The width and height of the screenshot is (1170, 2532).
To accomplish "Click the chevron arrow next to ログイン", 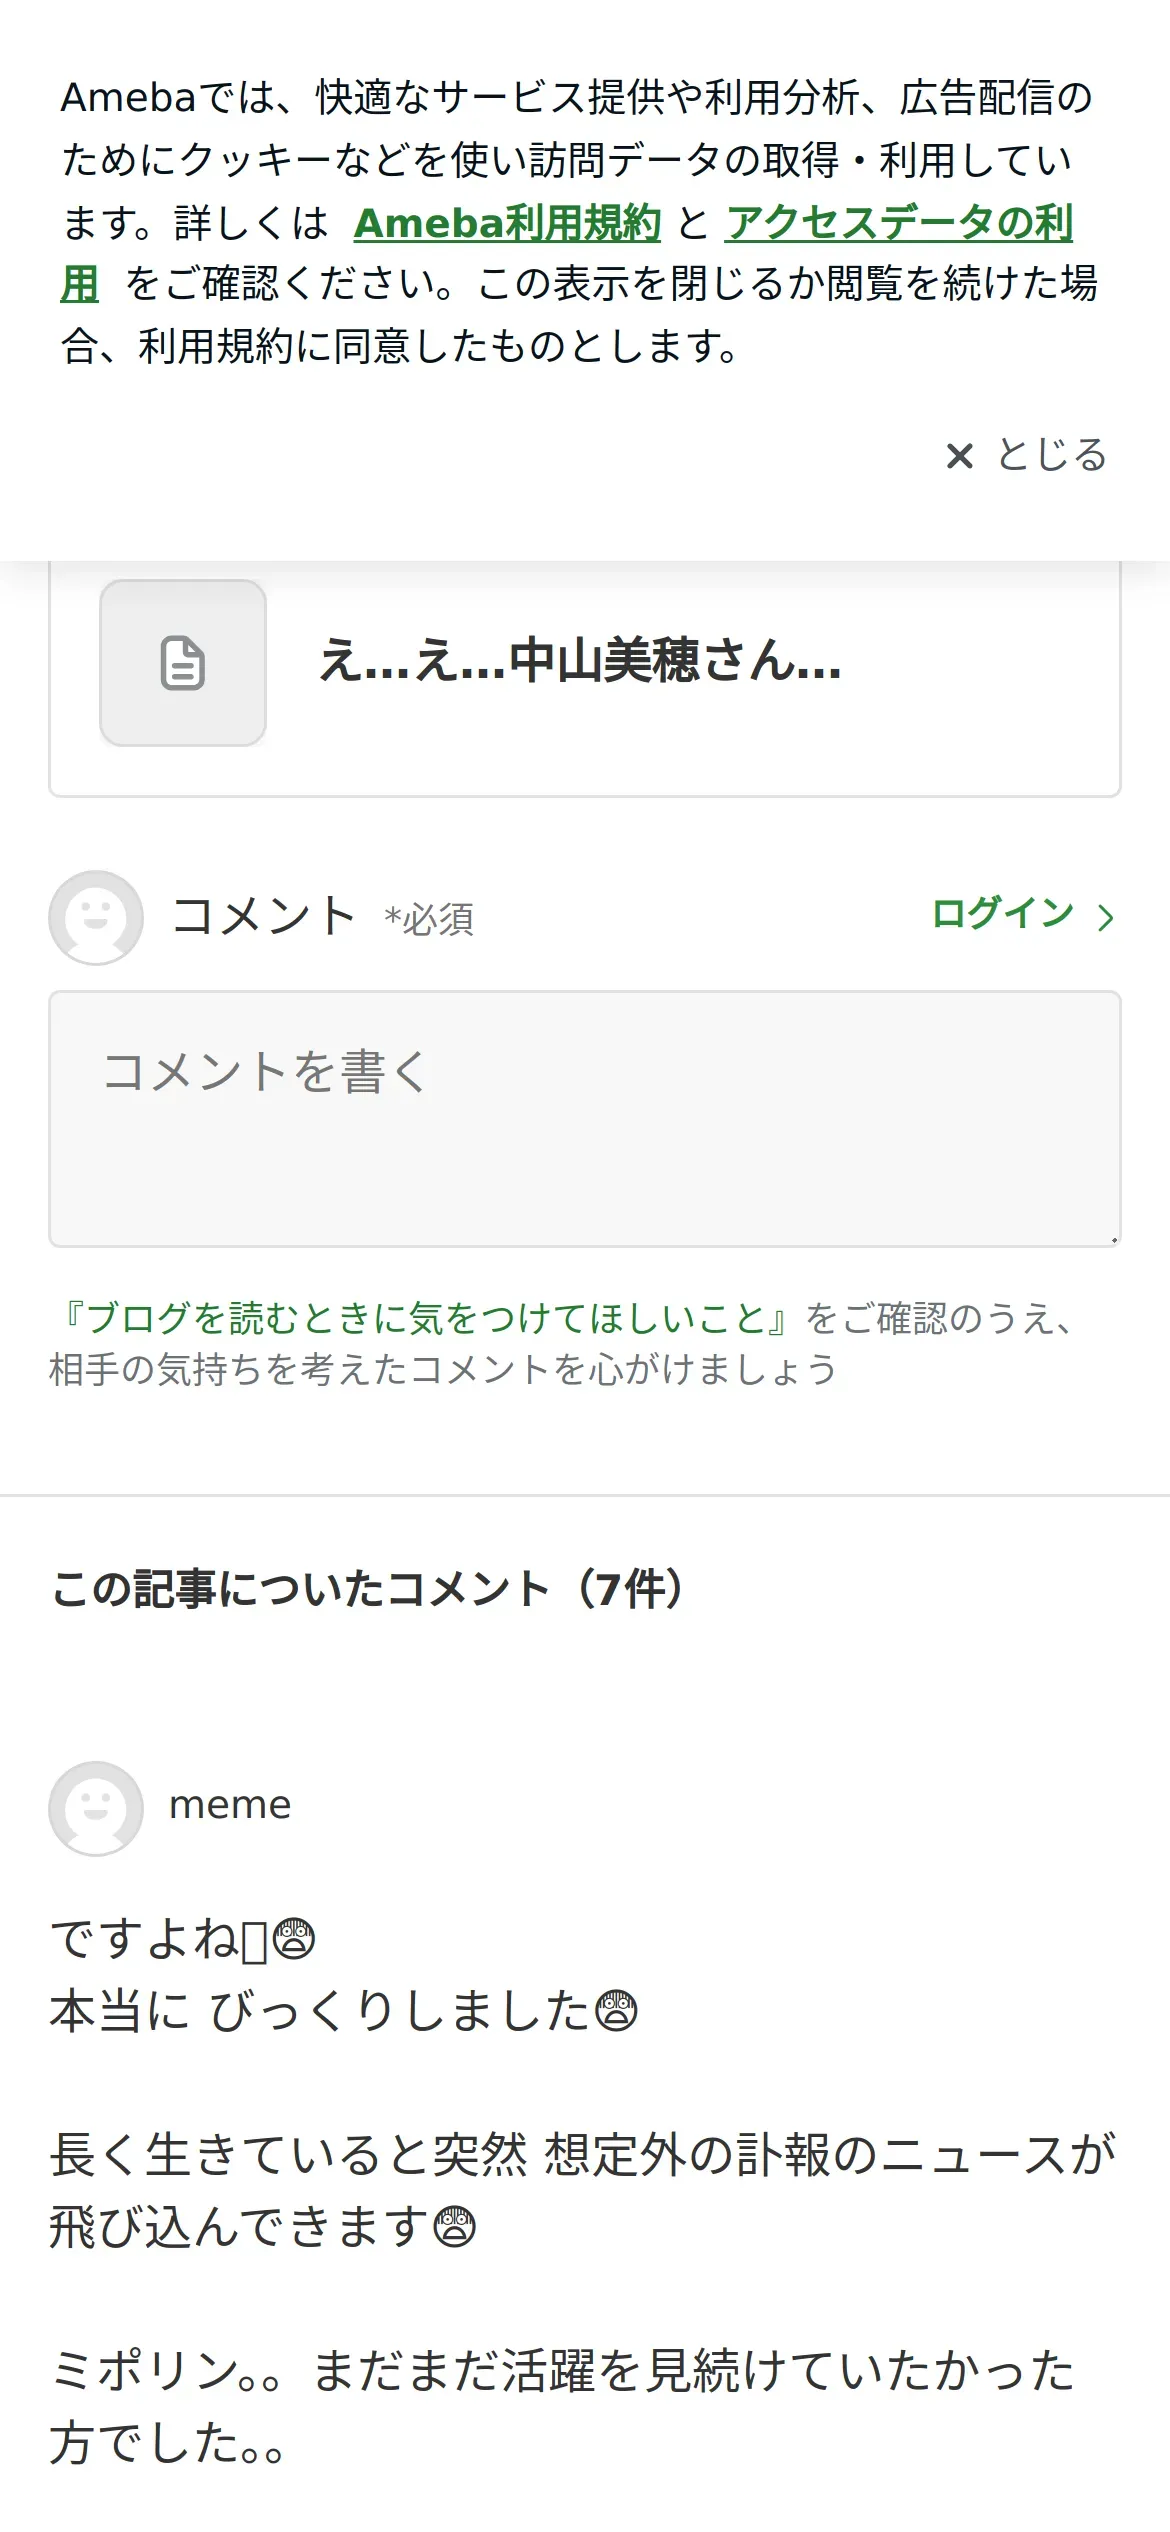I will (1105, 917).
